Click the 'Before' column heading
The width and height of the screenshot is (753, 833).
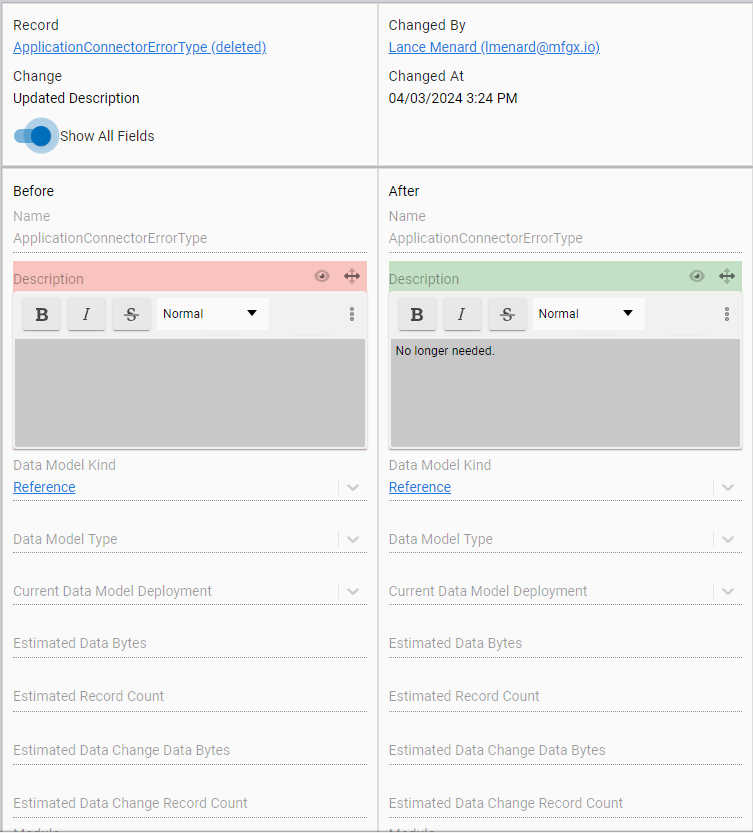coord(33,191)
